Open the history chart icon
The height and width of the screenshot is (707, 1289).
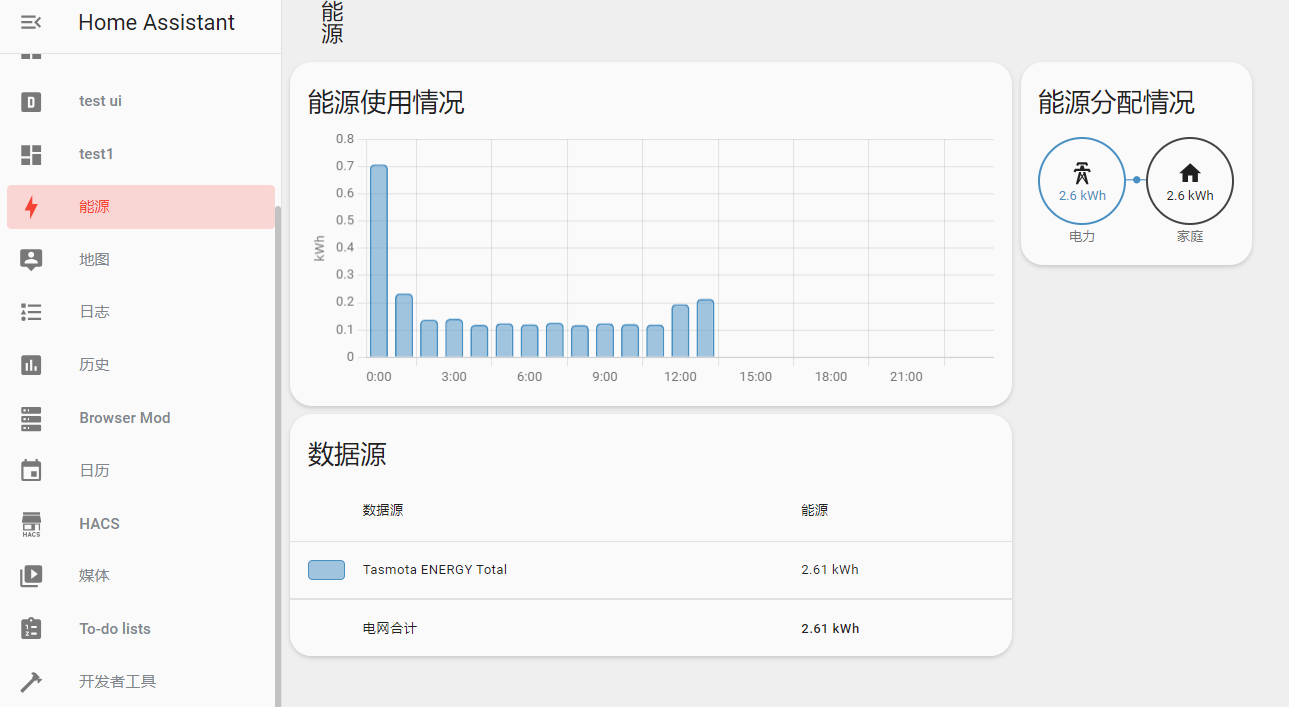31,365
